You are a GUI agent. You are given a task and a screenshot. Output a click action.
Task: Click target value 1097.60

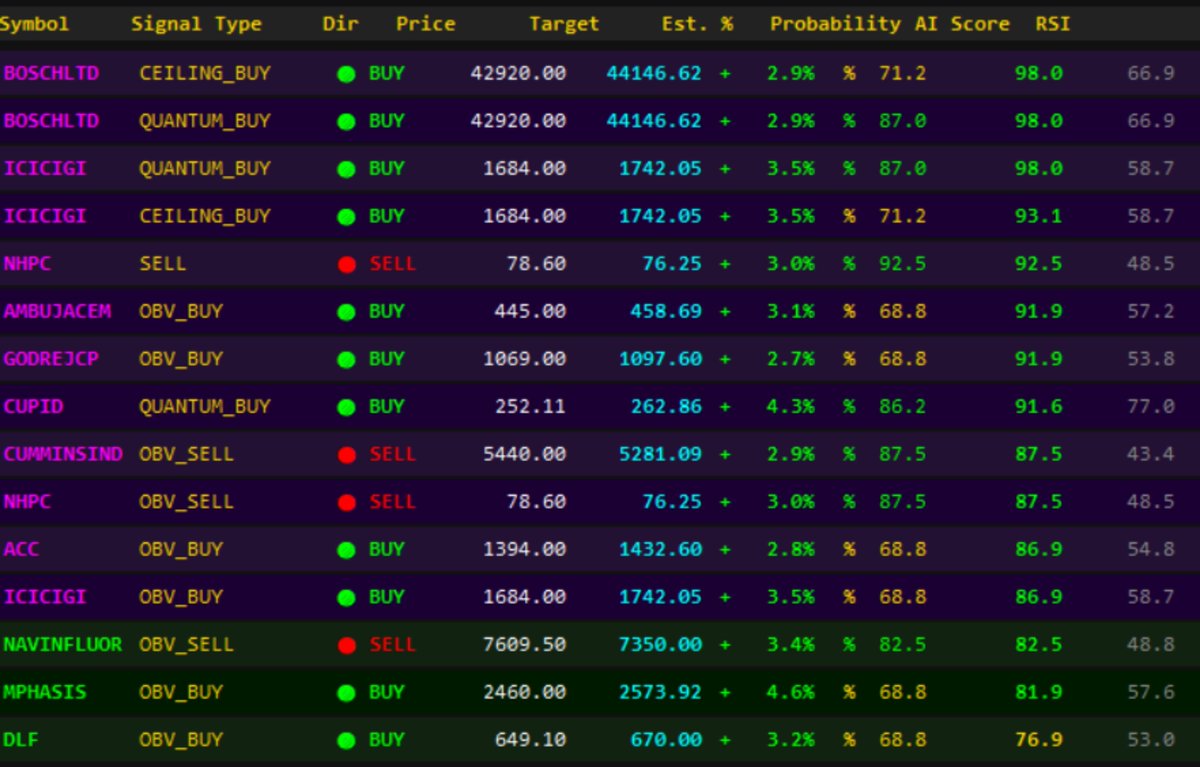tap(660, 358)
